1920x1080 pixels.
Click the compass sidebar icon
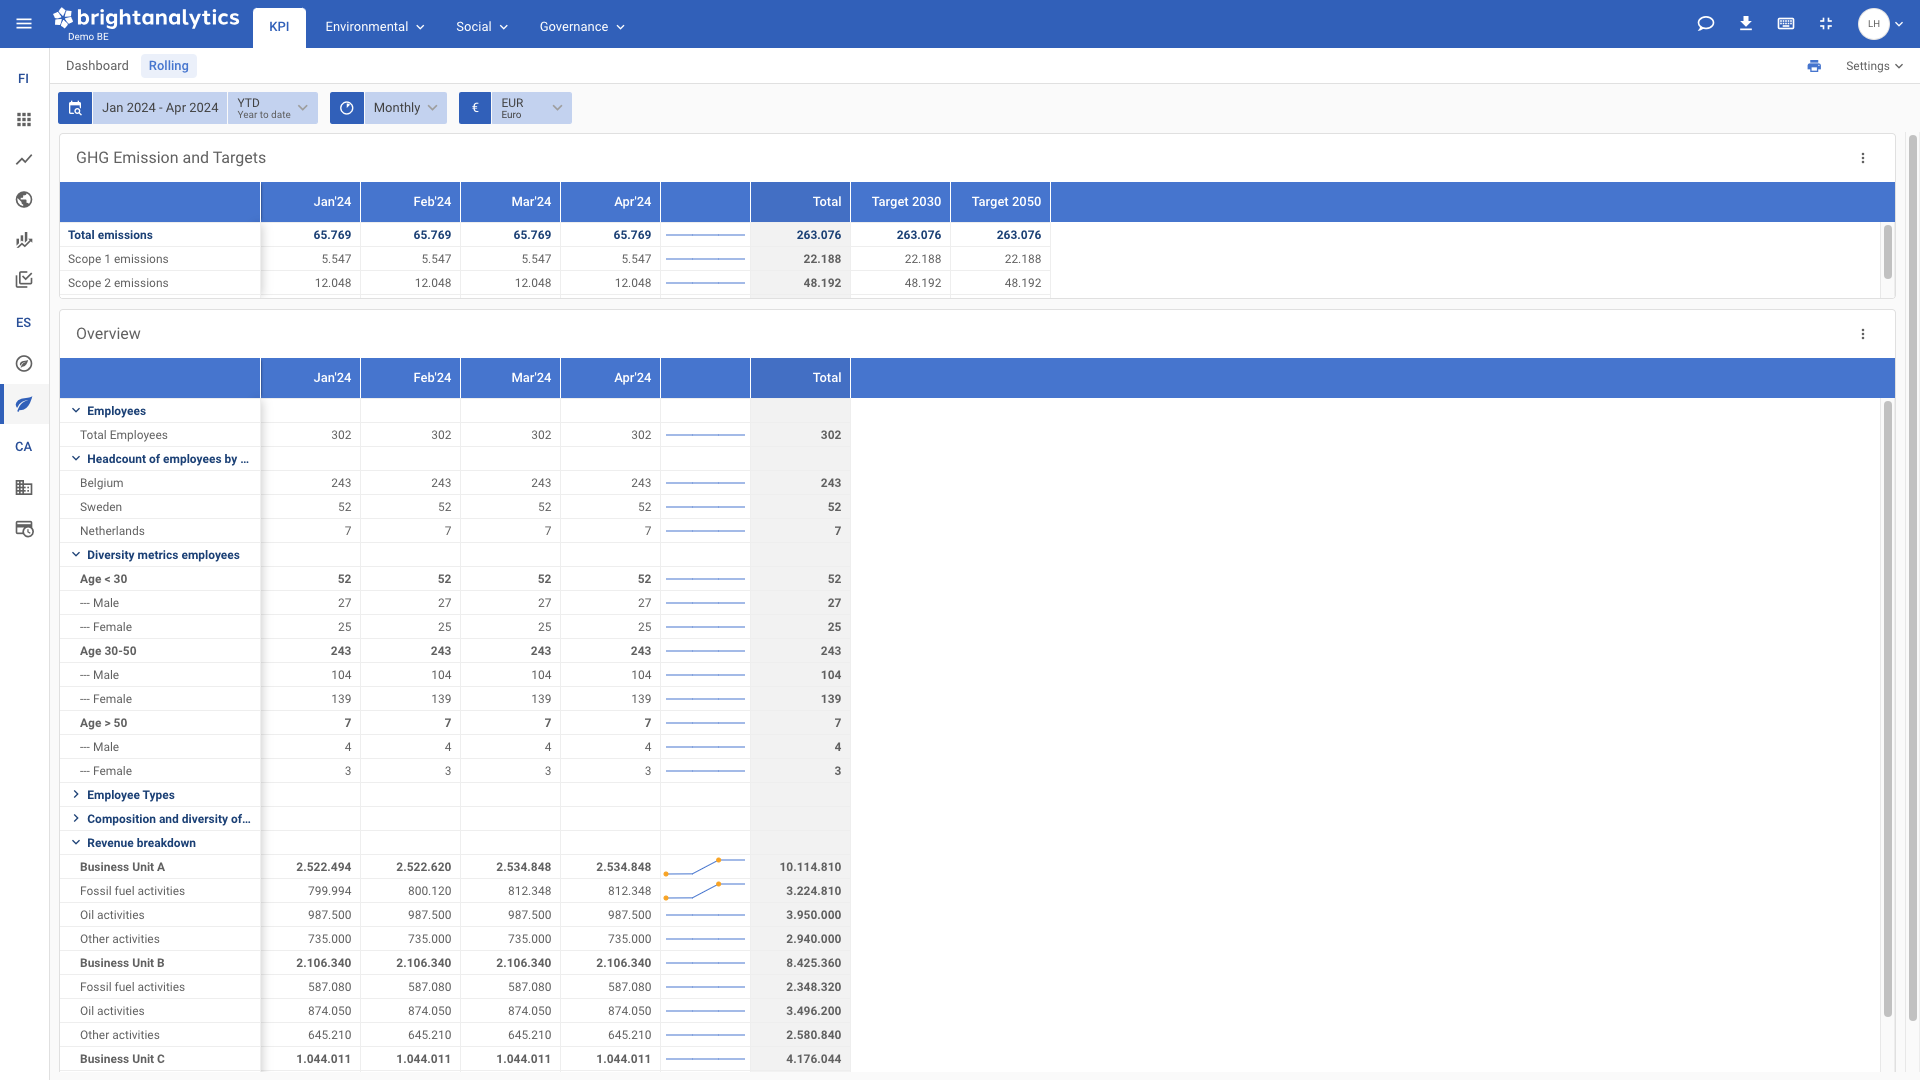click(24, 364)
